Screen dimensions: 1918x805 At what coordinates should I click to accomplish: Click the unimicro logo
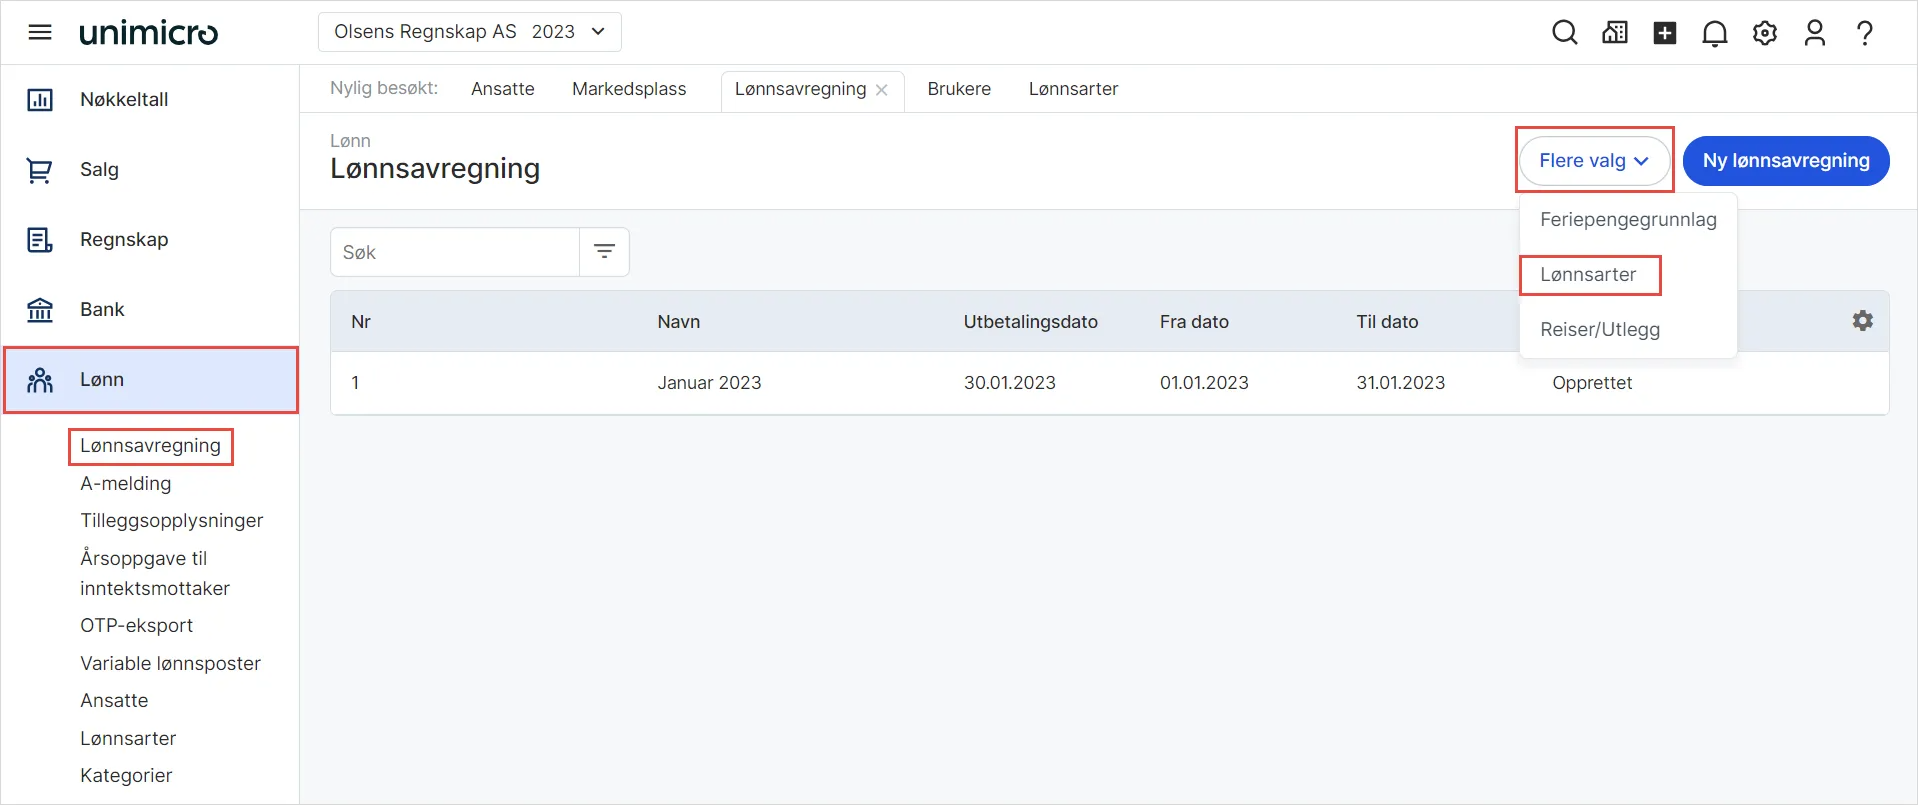click(x=148, y=33)
